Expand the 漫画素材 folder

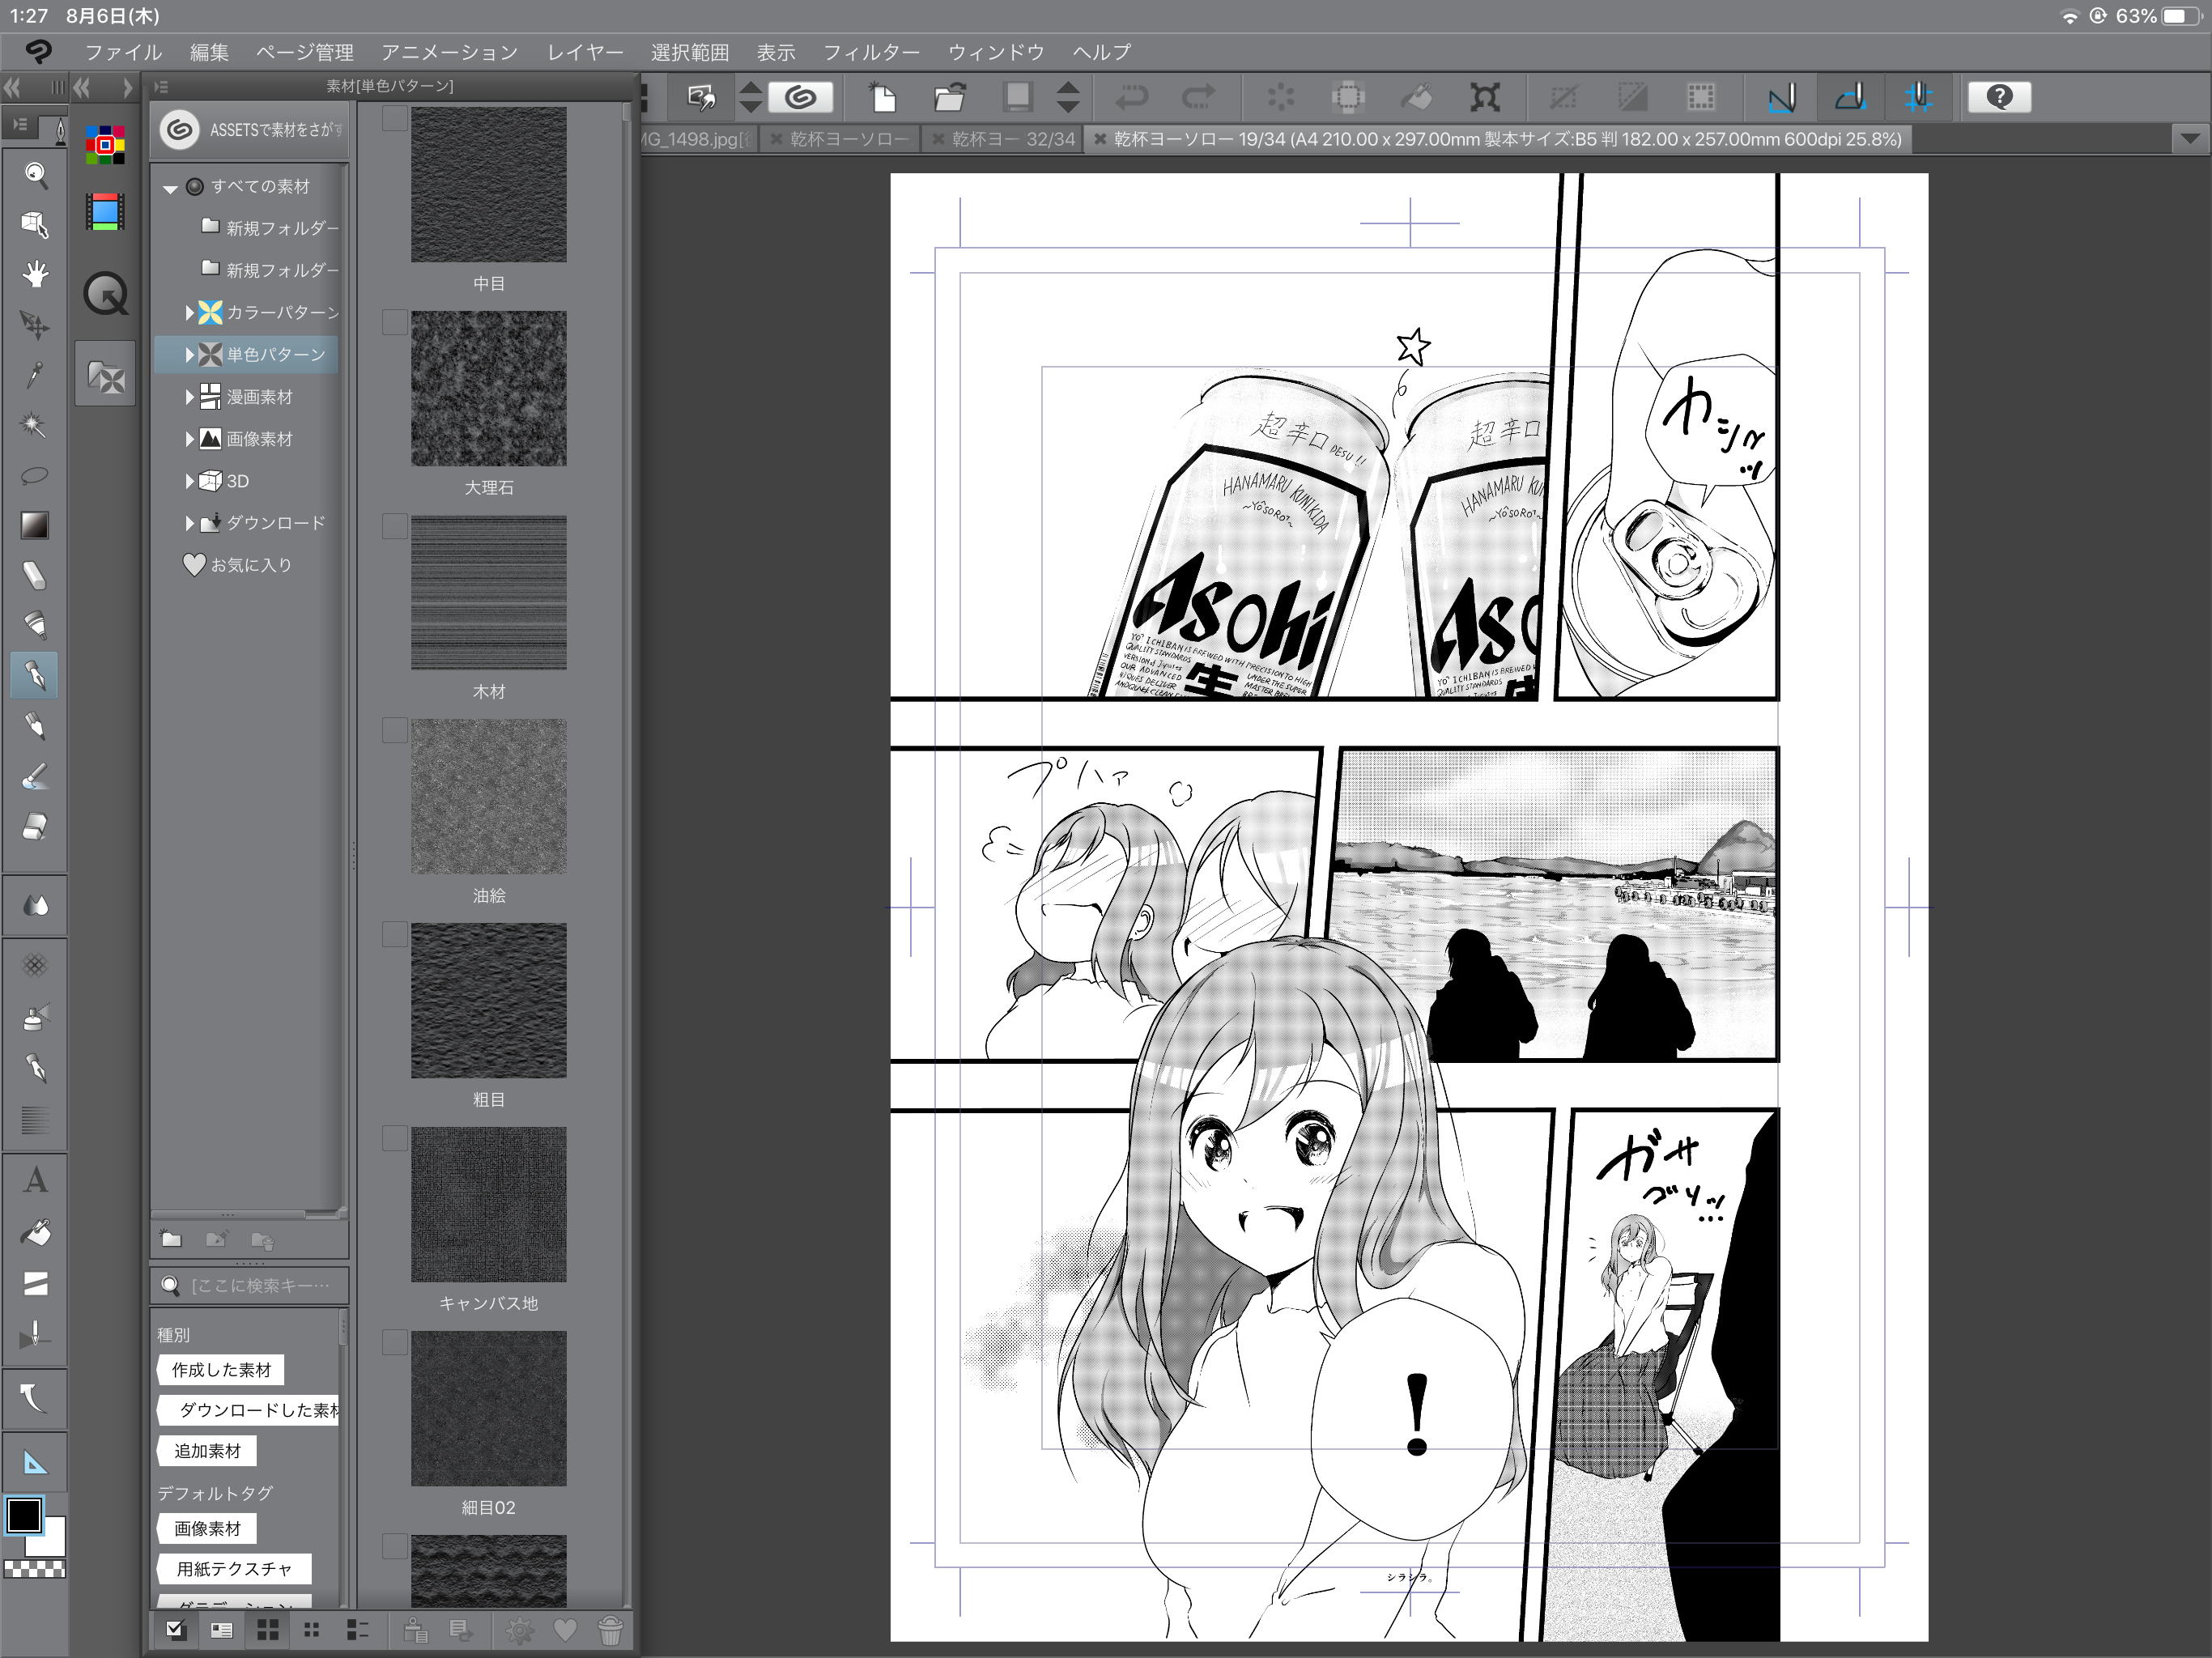click(x=189, y=397)
